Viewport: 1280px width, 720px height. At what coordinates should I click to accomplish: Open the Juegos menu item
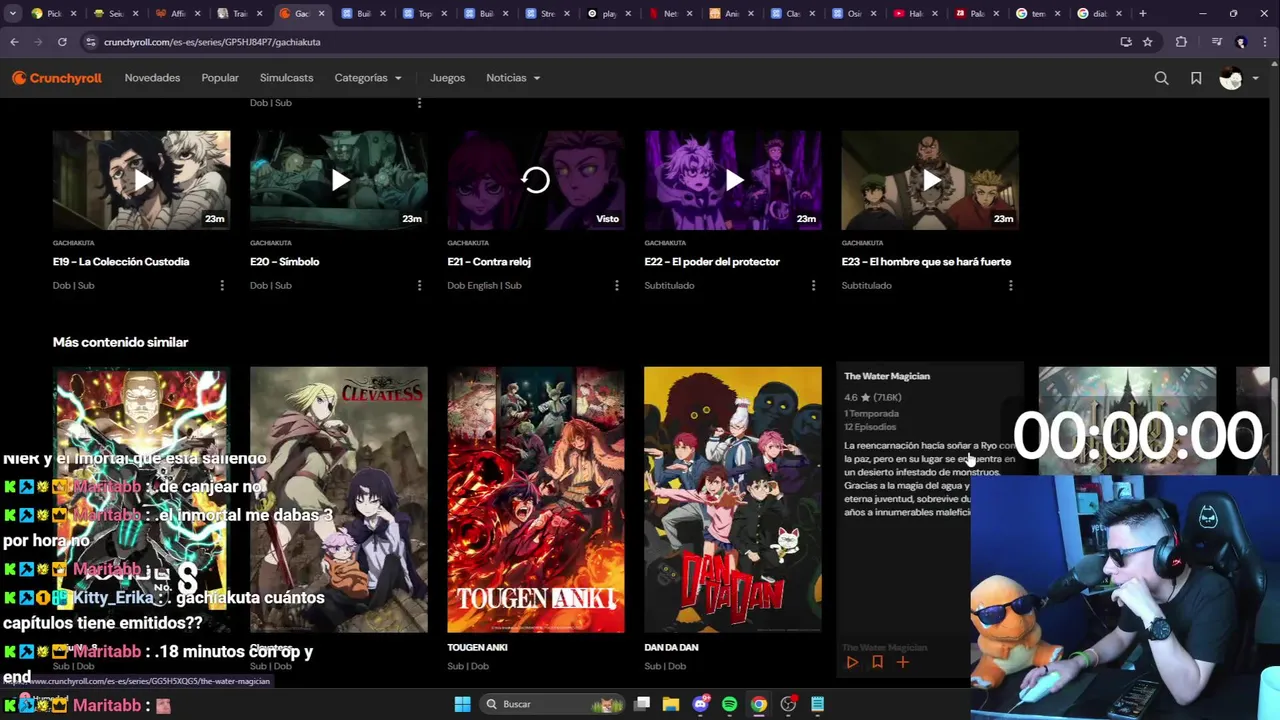[x=447, y=78]
